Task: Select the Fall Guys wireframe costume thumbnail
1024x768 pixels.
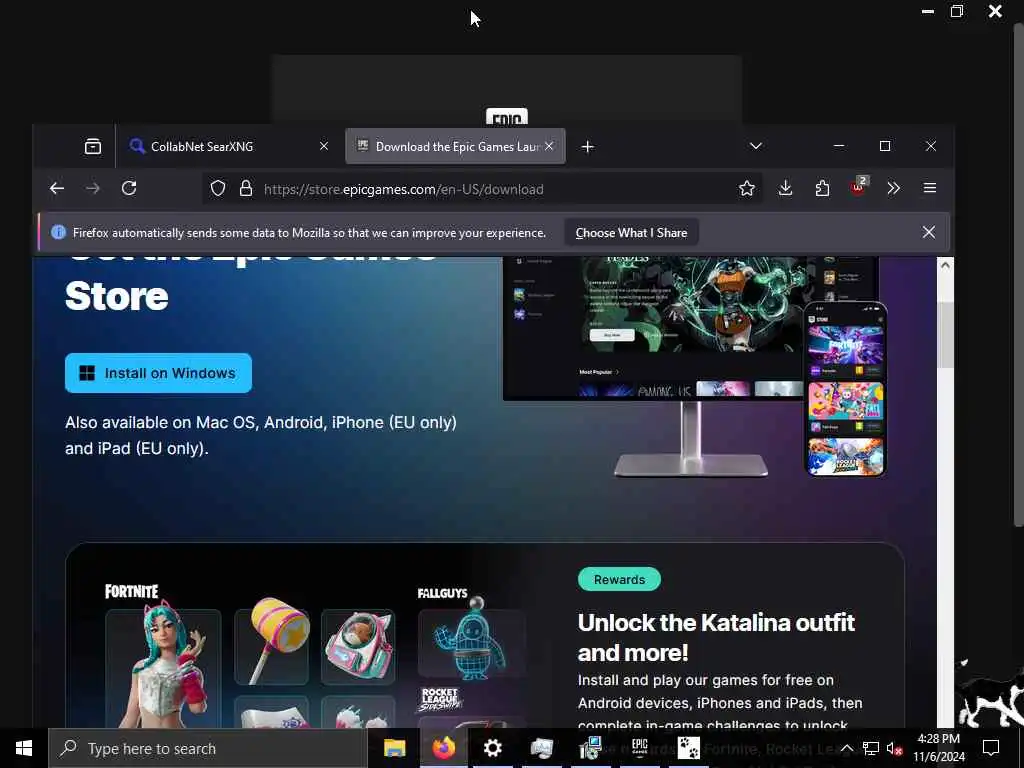Action: pos(472,642)
